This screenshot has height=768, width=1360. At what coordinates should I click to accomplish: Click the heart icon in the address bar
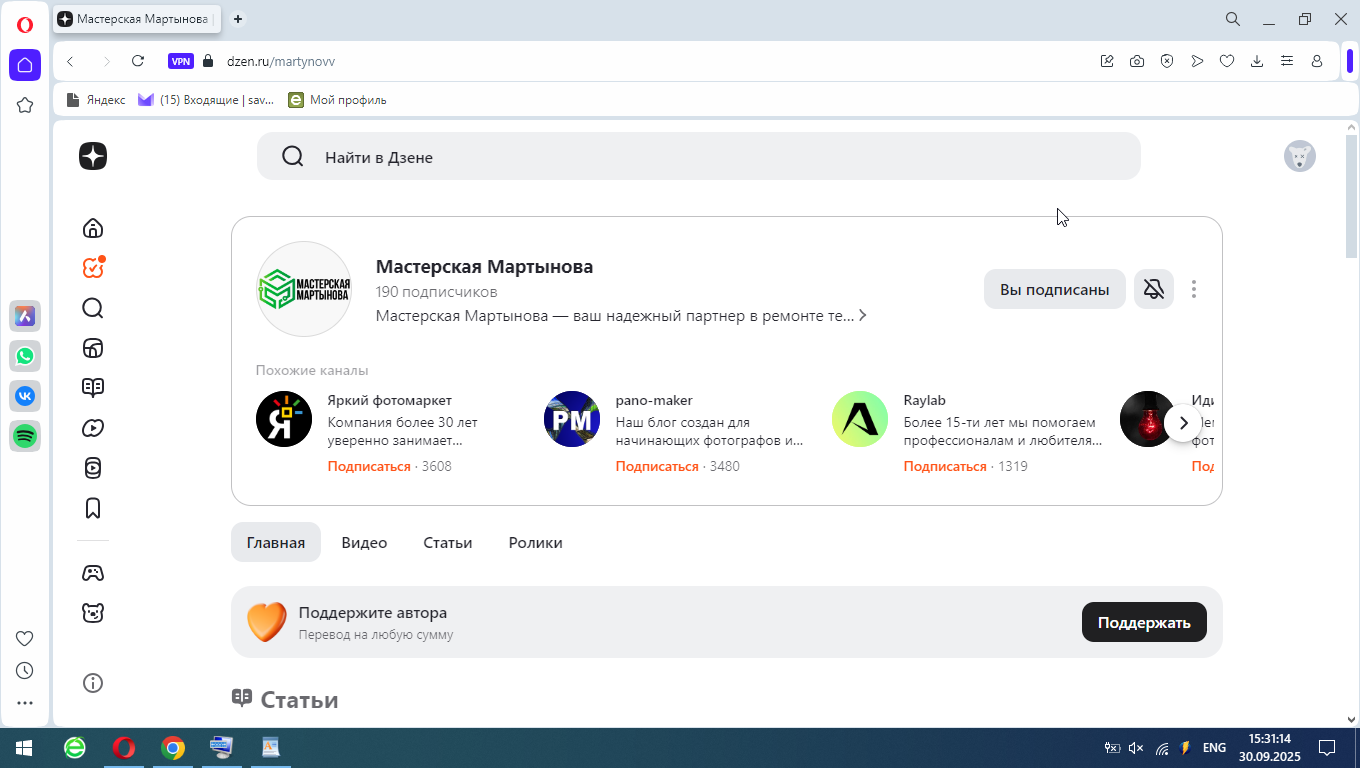(1227, 61)
